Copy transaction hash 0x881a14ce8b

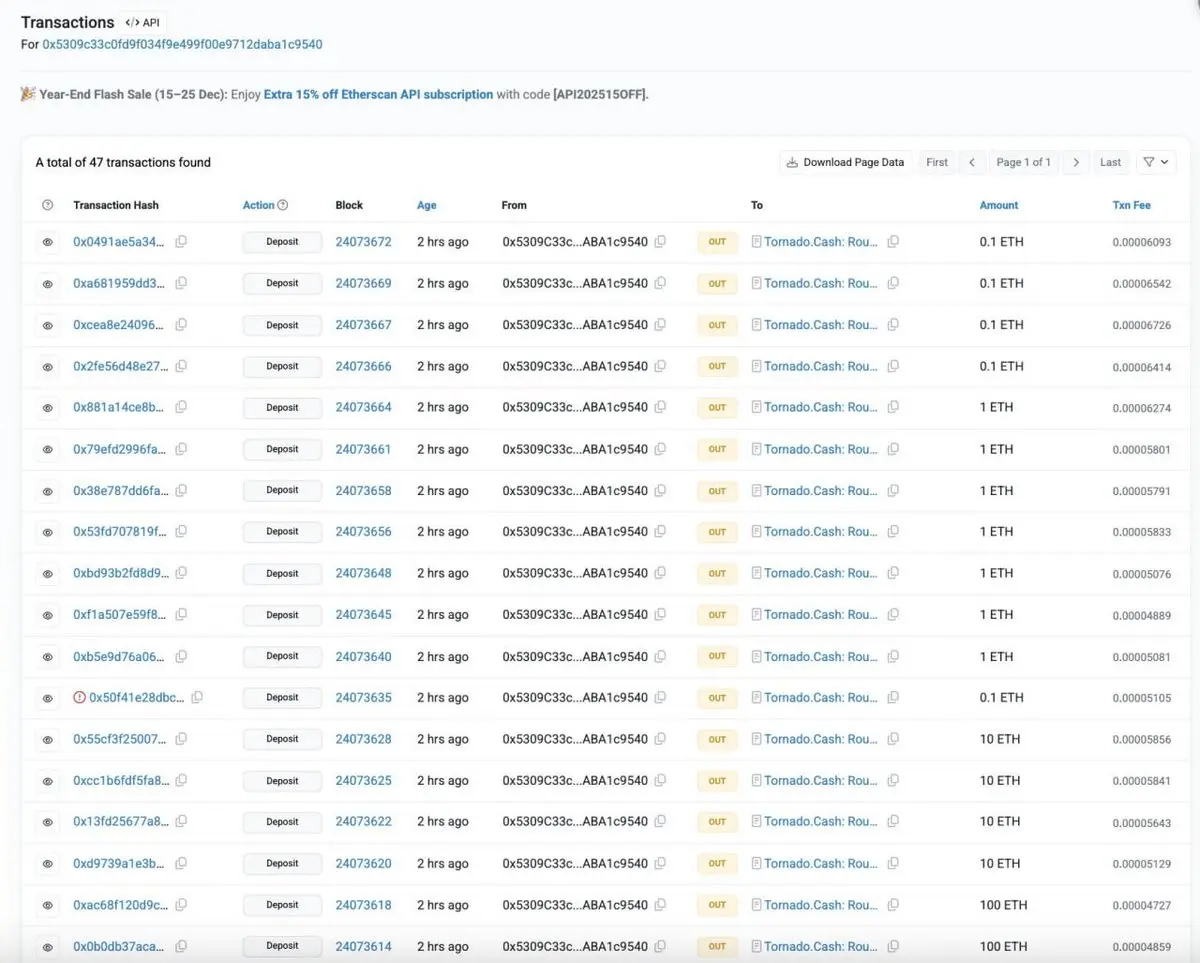pyautogui.click(x=181, y=407)
